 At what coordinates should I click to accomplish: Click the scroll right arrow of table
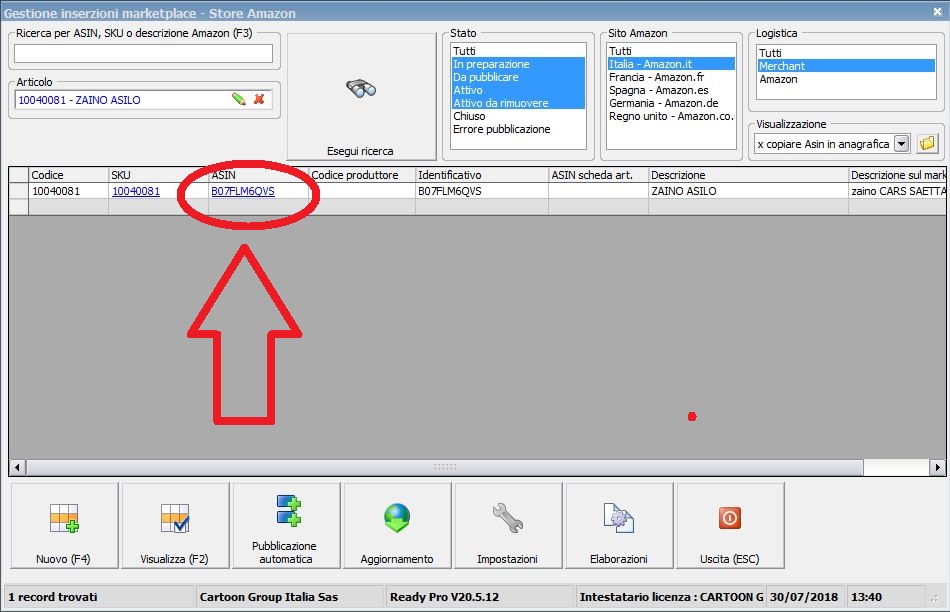click(937, 467)
